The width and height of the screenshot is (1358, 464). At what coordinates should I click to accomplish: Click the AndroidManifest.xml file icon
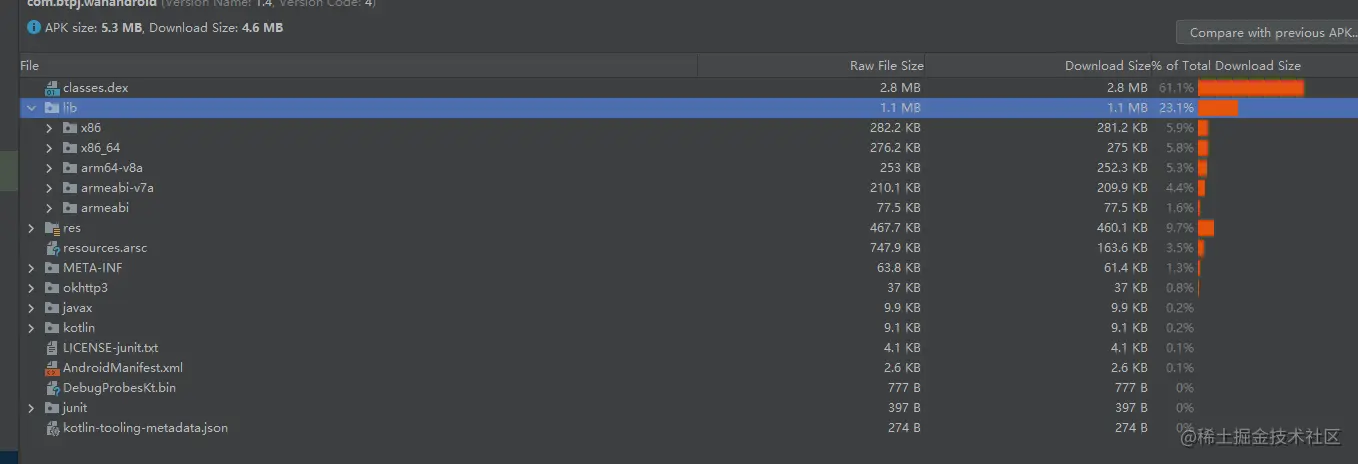[x=52, y=368]
